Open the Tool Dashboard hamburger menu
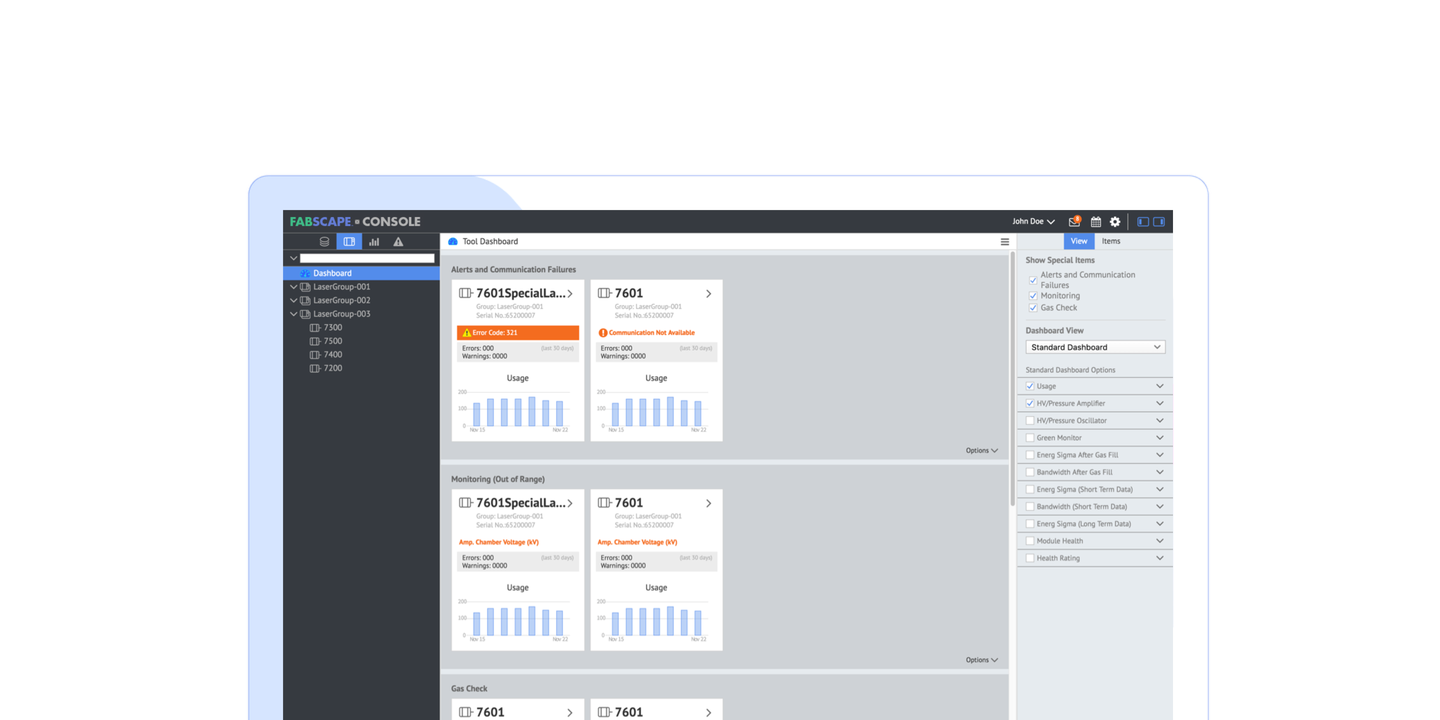 point(1005,242)
